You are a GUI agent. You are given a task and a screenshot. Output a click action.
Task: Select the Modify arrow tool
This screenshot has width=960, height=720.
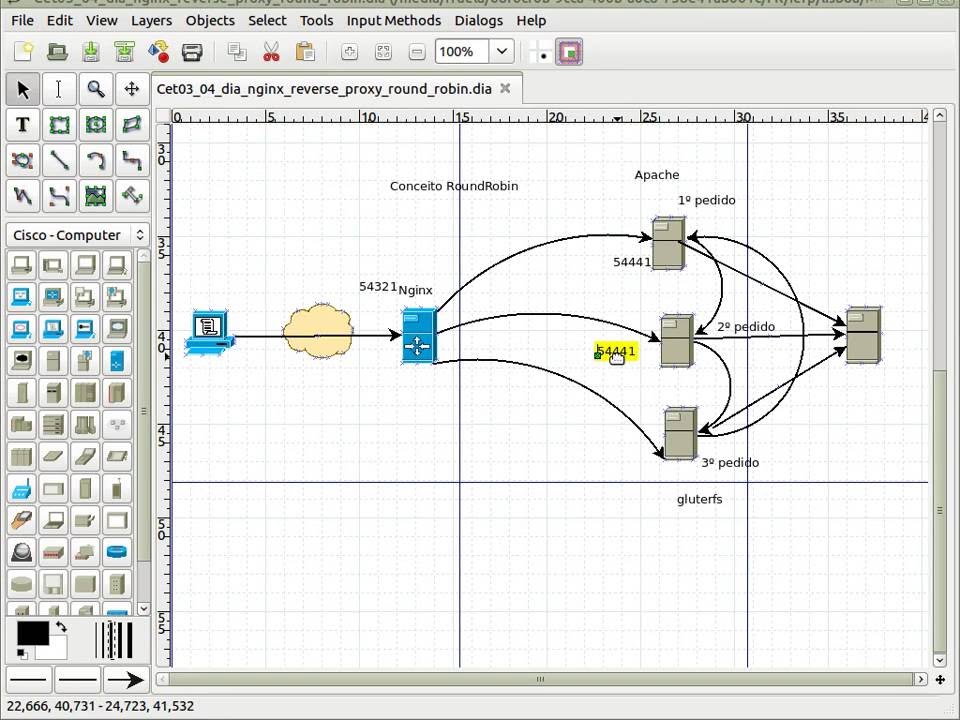(23, 89)
